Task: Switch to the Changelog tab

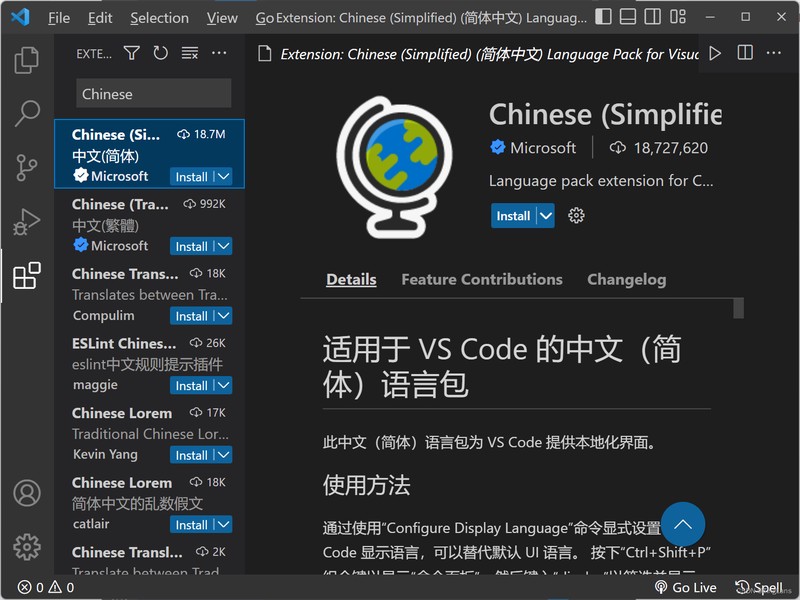Action: (x=627, y=280)
